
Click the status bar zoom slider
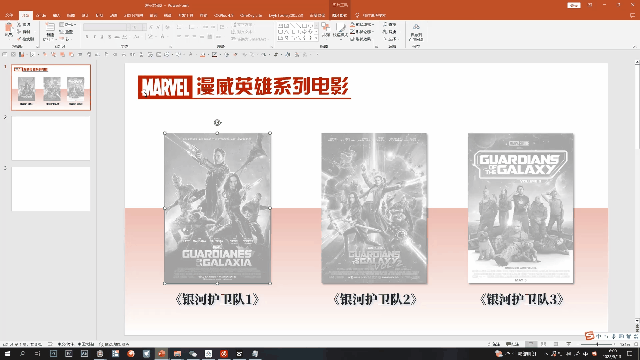[x=597, y=344]
